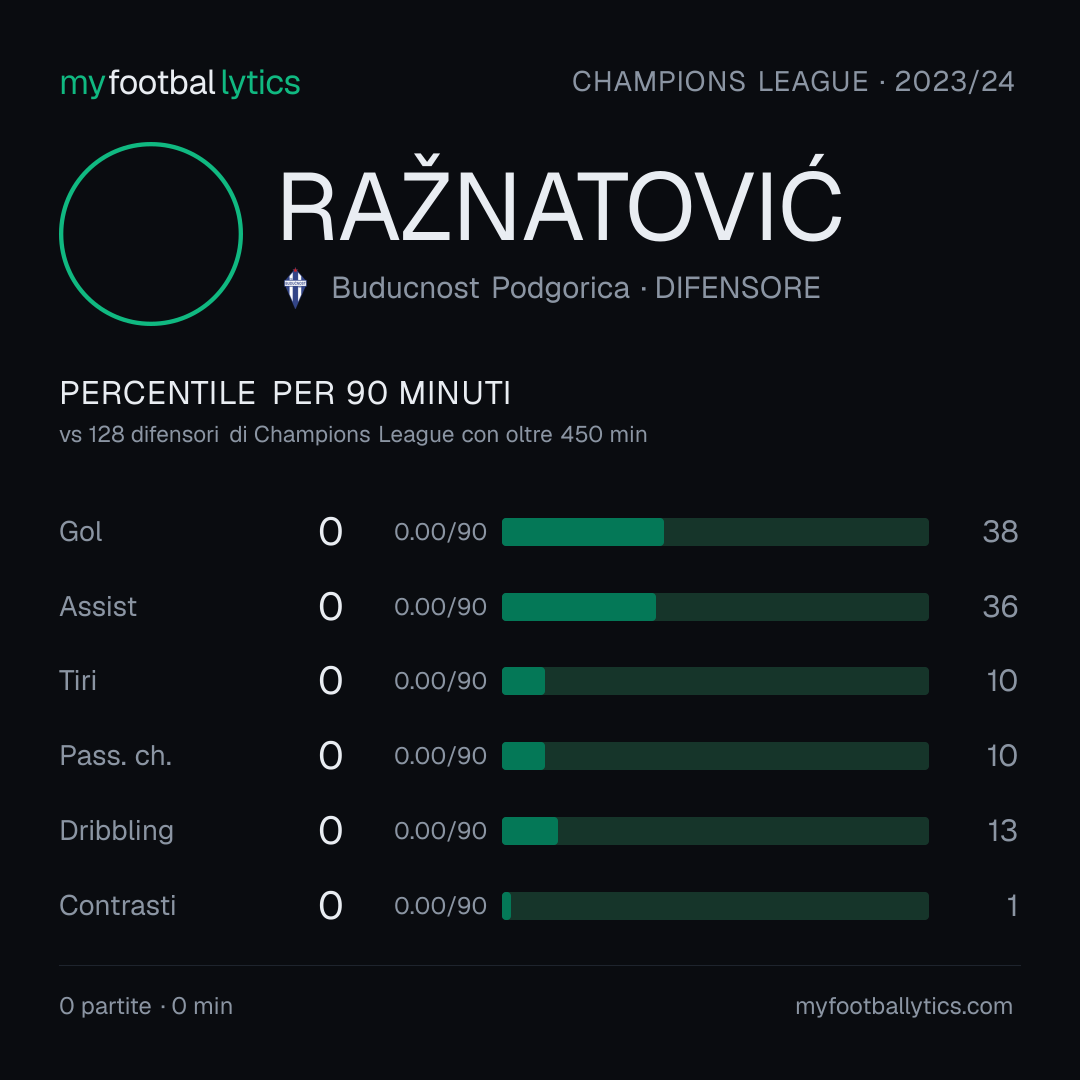
Task: Click the Buducnost Podgorica club crest icon
Action: (x=295, y=288)
